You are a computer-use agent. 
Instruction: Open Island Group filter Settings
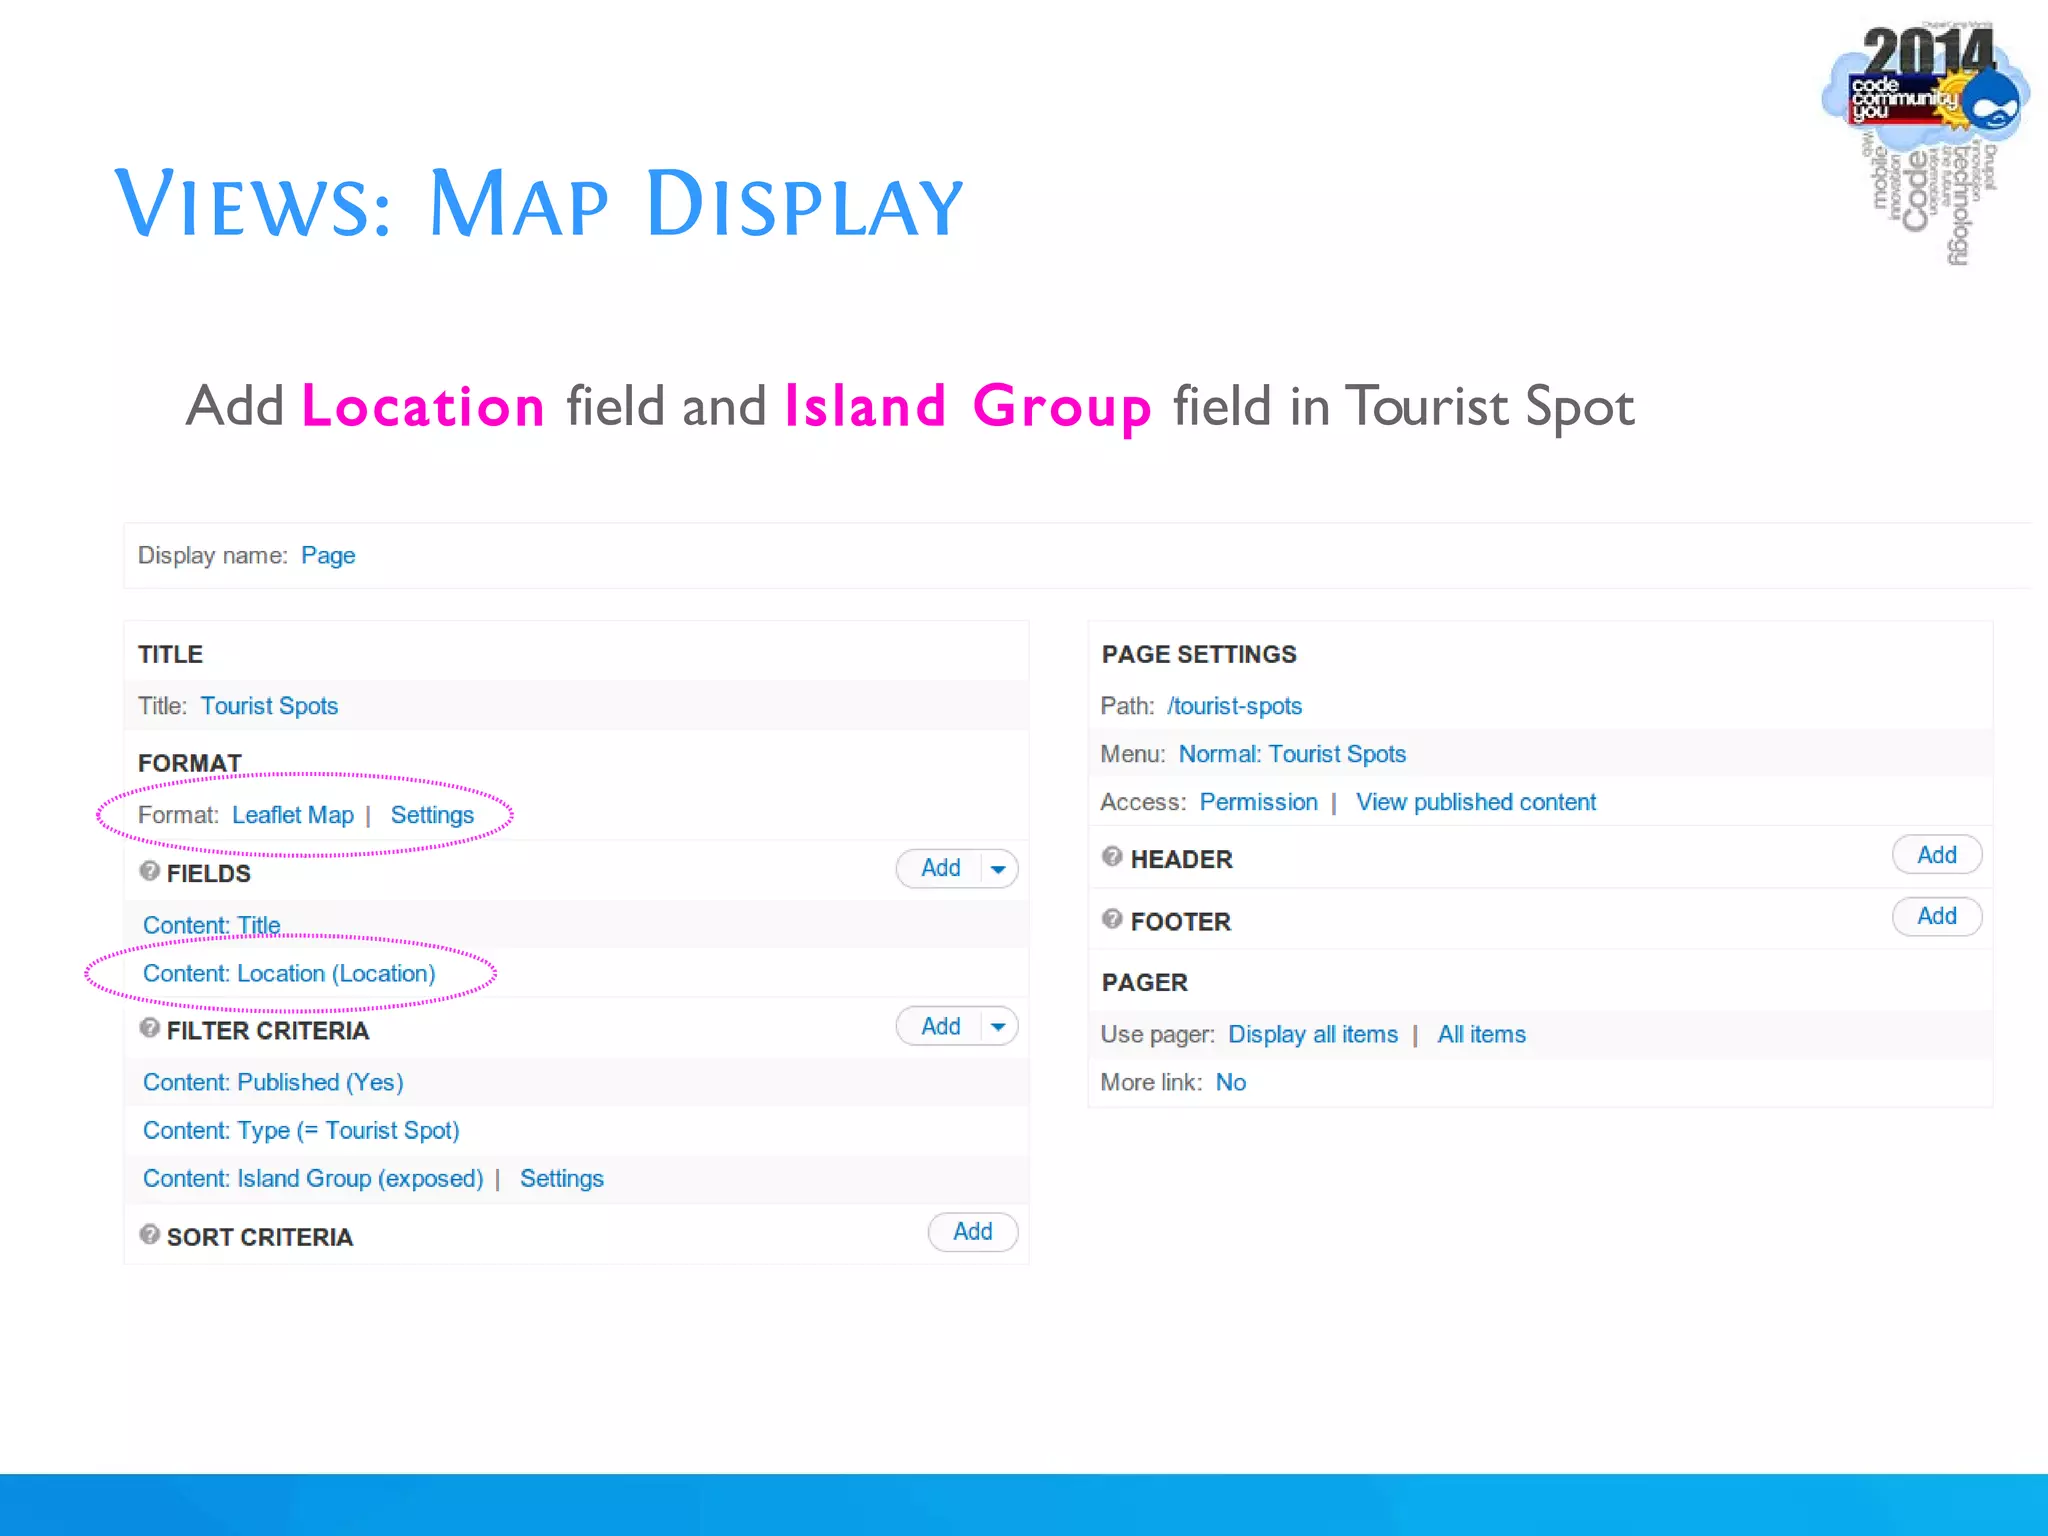tap(562, 1178)
